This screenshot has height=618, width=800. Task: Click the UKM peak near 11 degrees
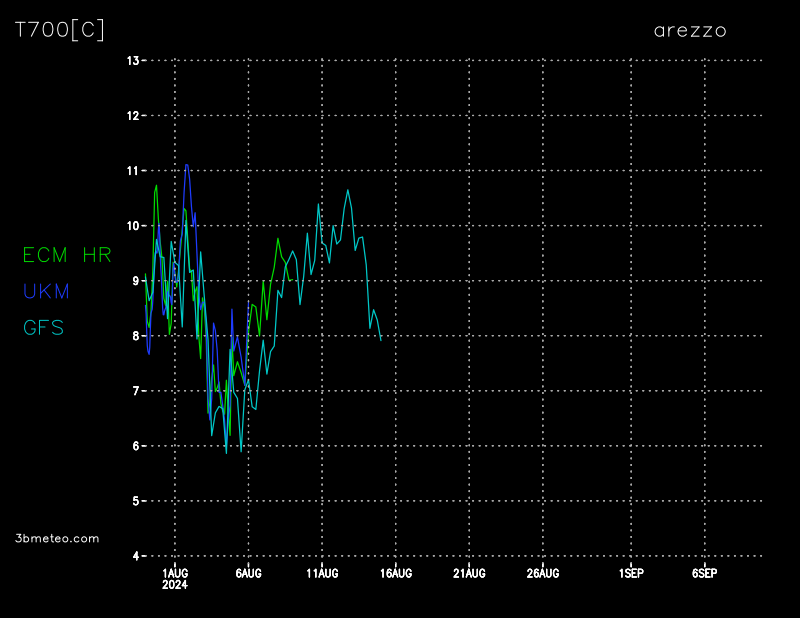(187, 165)
